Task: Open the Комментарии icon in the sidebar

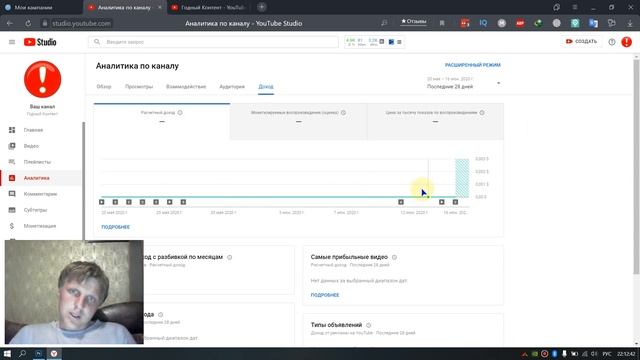Action: 12,194
